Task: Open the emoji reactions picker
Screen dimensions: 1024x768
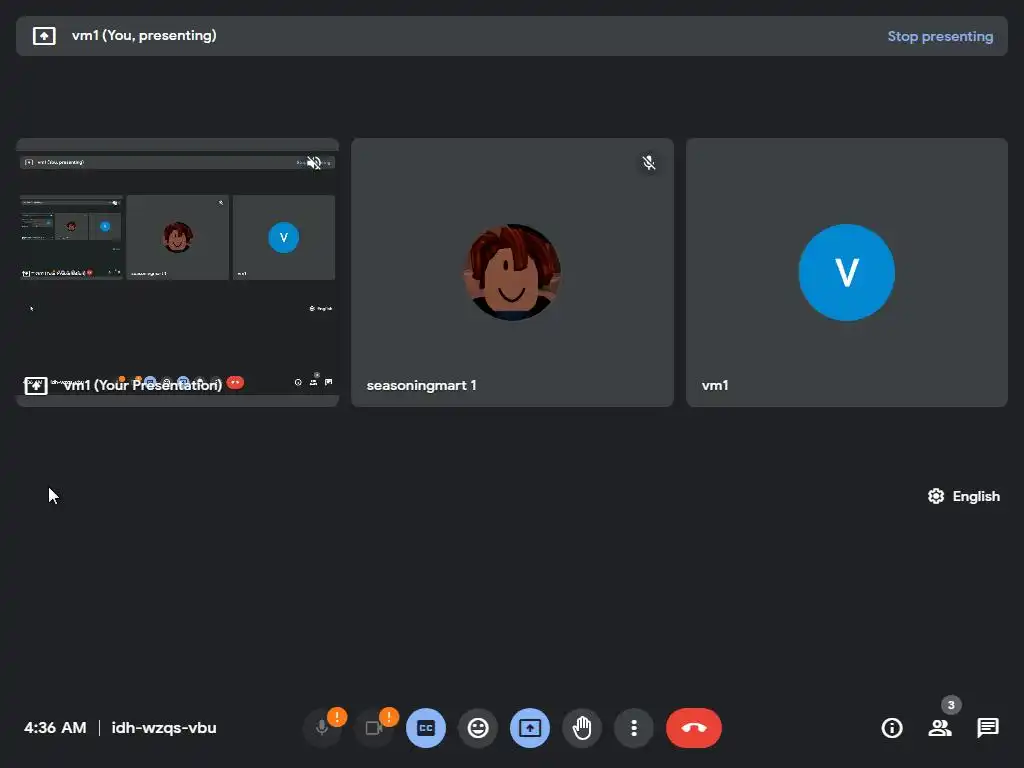Action: (478, 728)
